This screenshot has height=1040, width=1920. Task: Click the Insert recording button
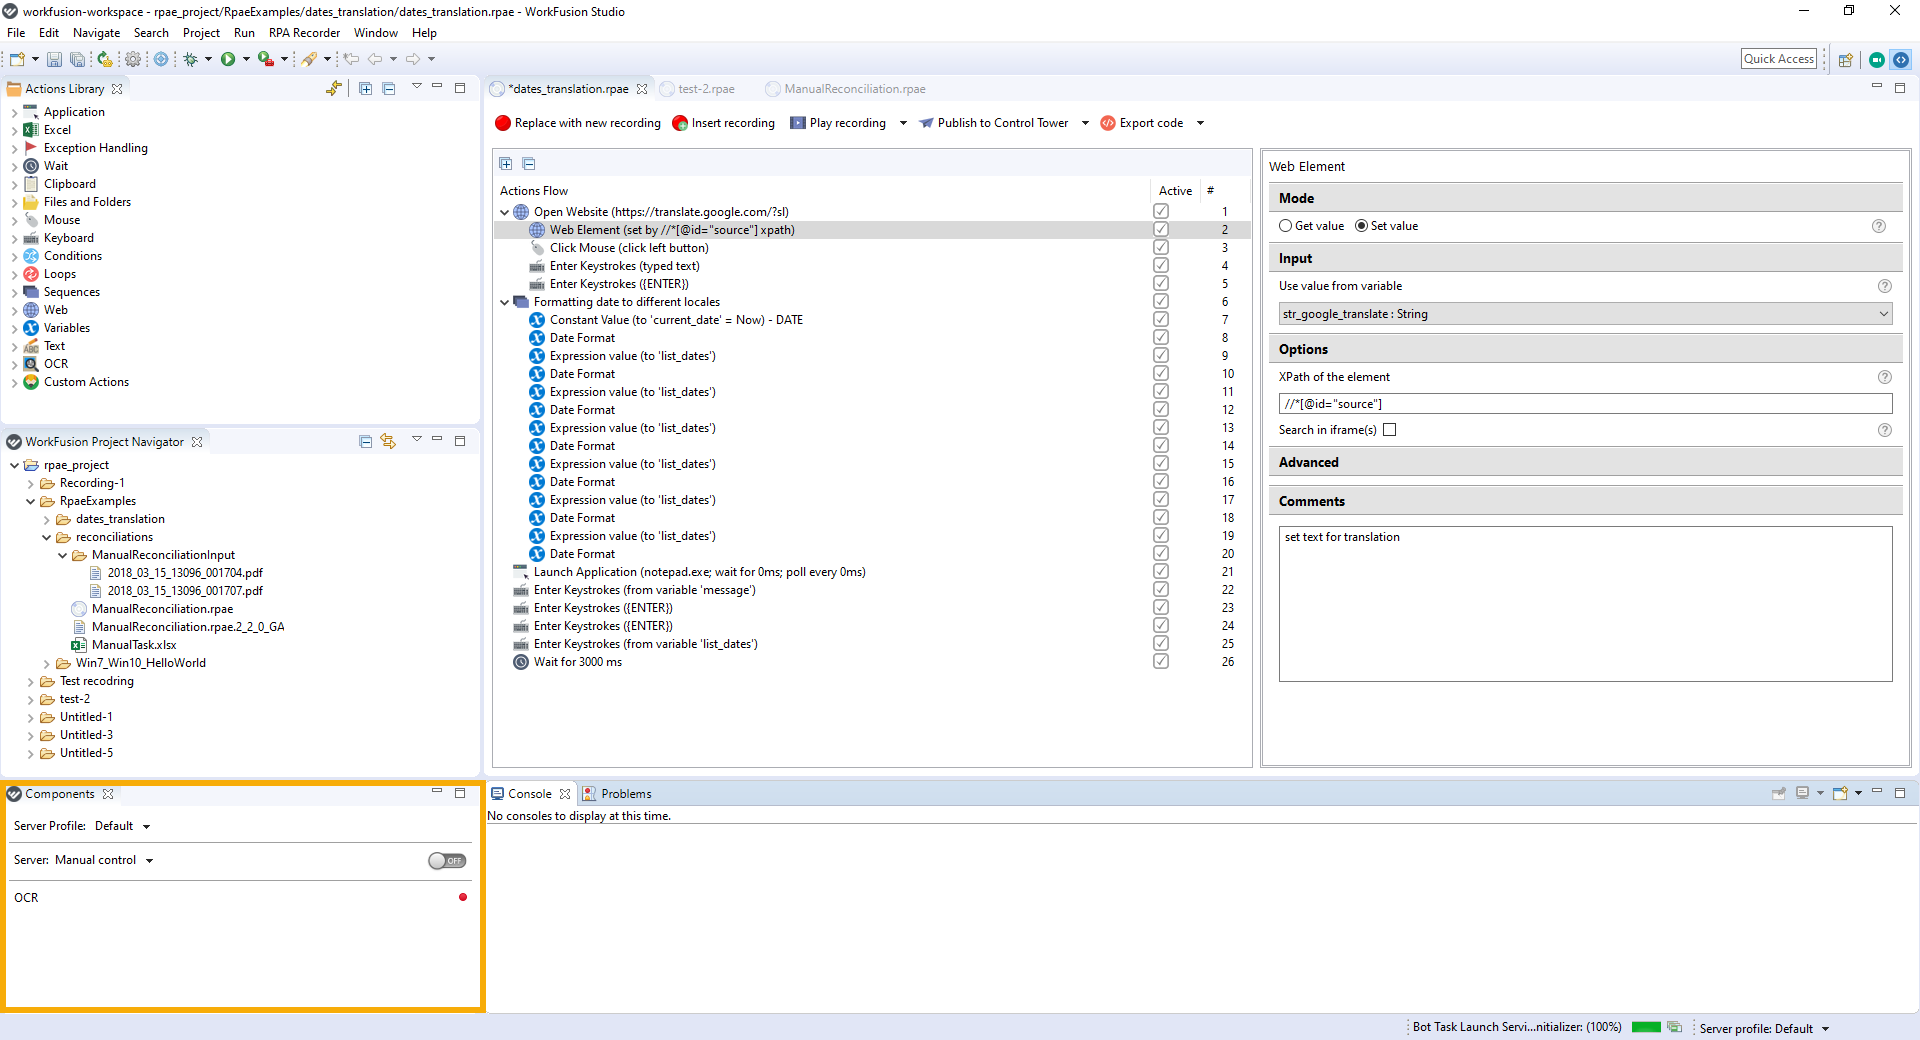[x=724, y=124]
